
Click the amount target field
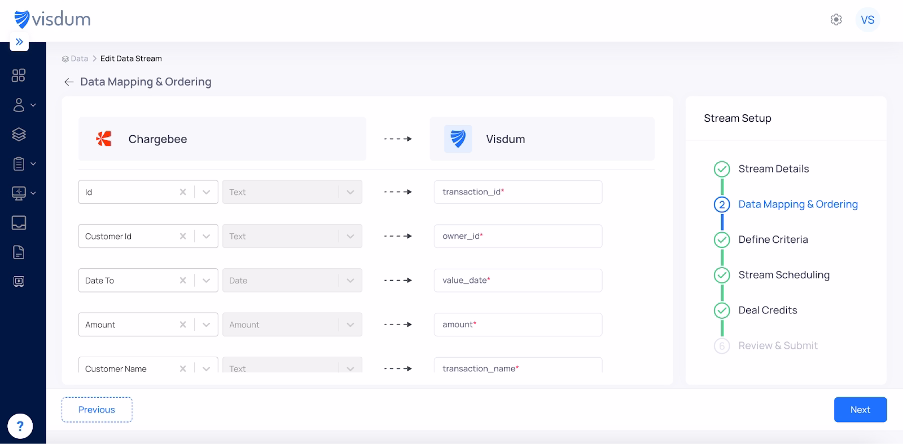pyautogui.click(x=518, y=325)
